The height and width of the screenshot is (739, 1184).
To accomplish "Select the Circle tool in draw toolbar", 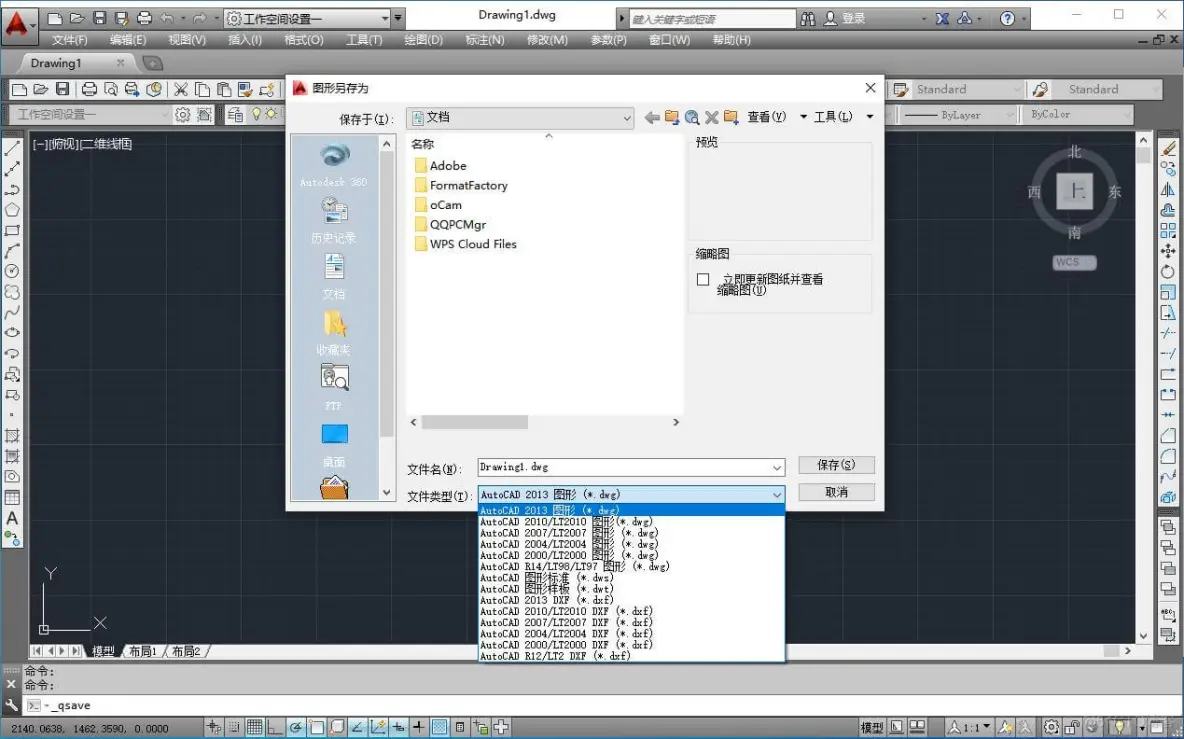I will (12, 271).
